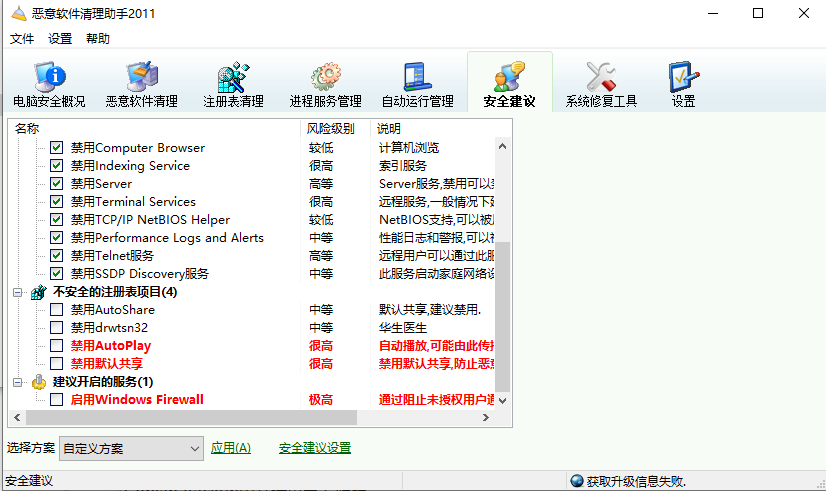Click the app logo in title bar
The image size is (826, 491).
[19, 14]
